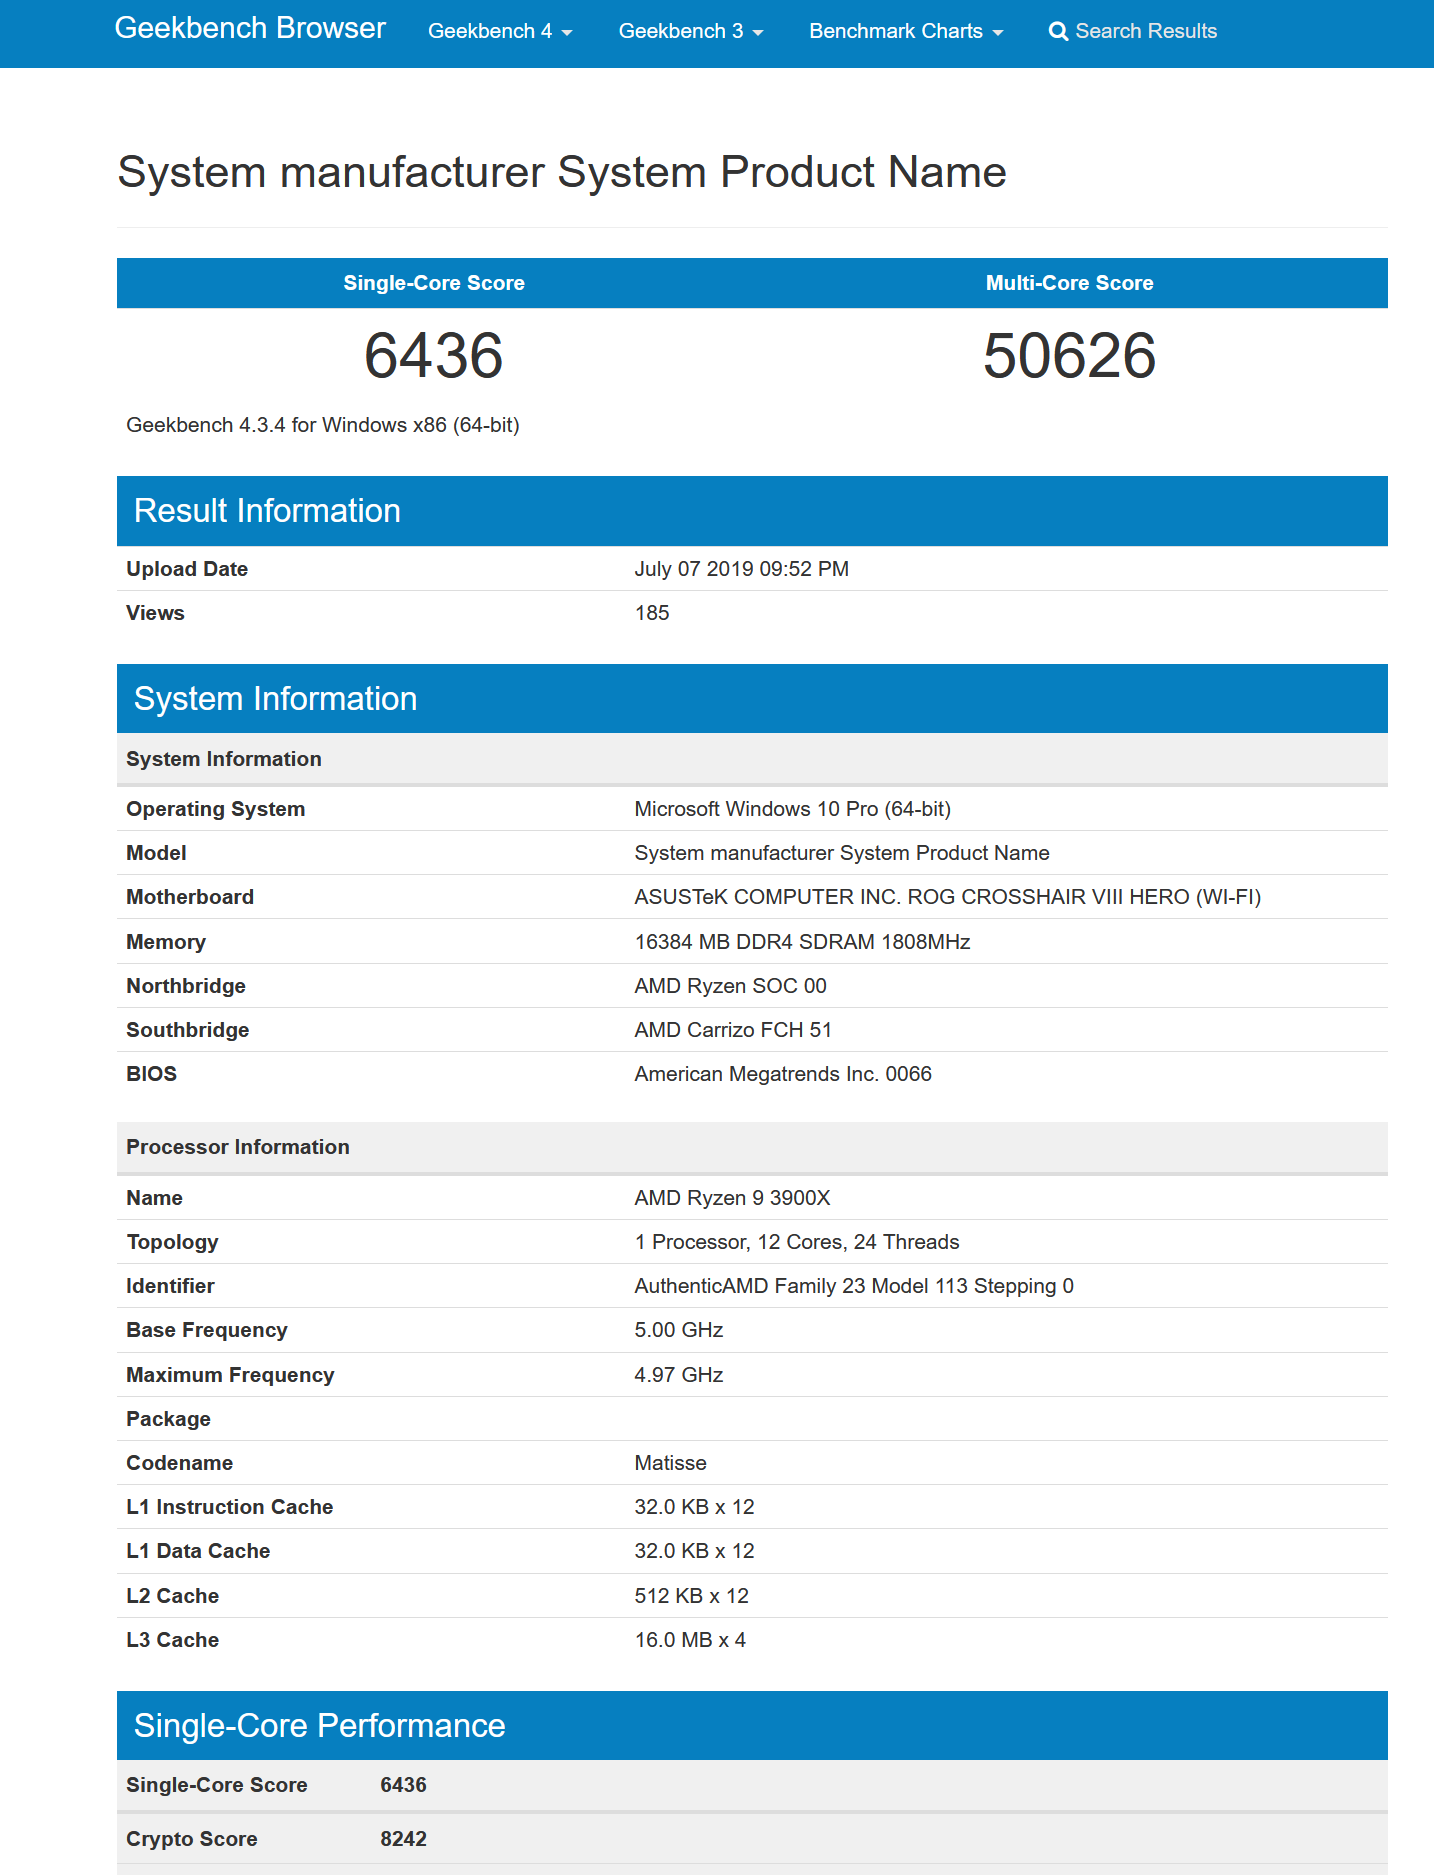Click the Single-Core Performance section header
Viewport: 1434px width, 1875px height.
(x=319, y=1726)
